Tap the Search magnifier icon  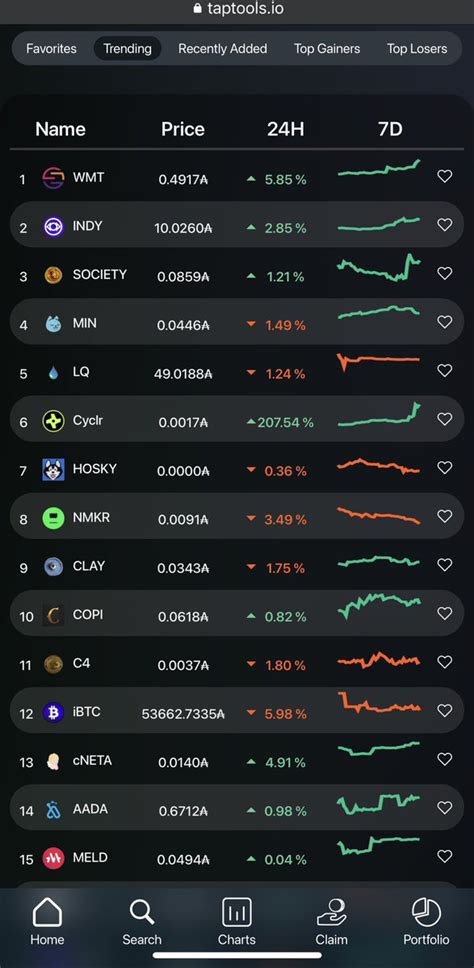coord(142,912)
